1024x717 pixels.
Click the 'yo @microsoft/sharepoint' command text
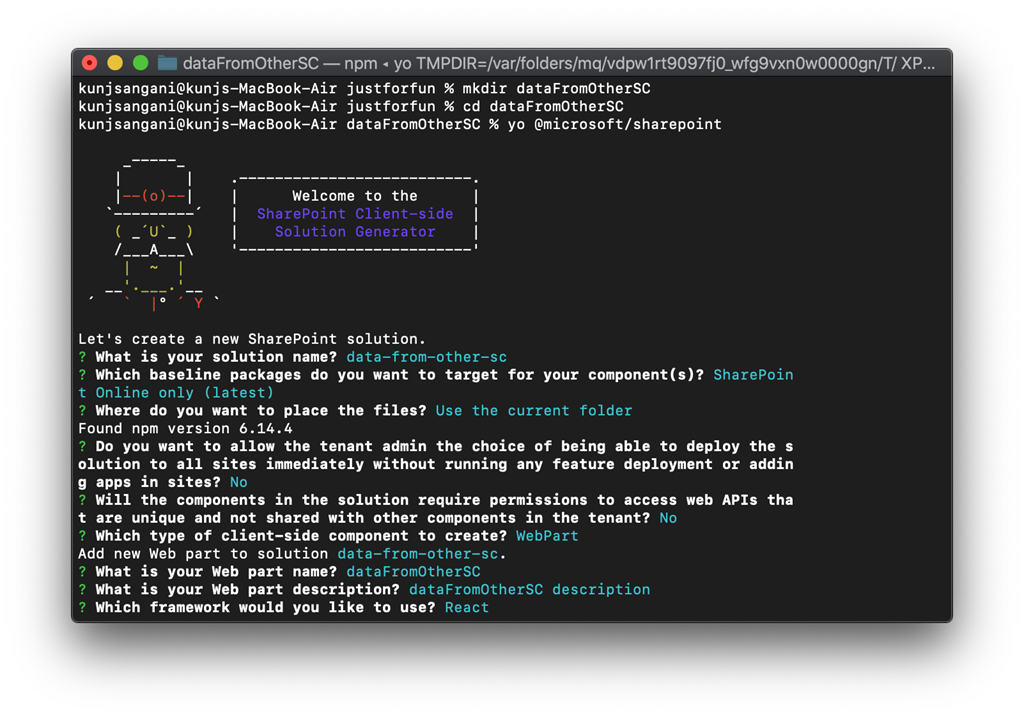614,124
